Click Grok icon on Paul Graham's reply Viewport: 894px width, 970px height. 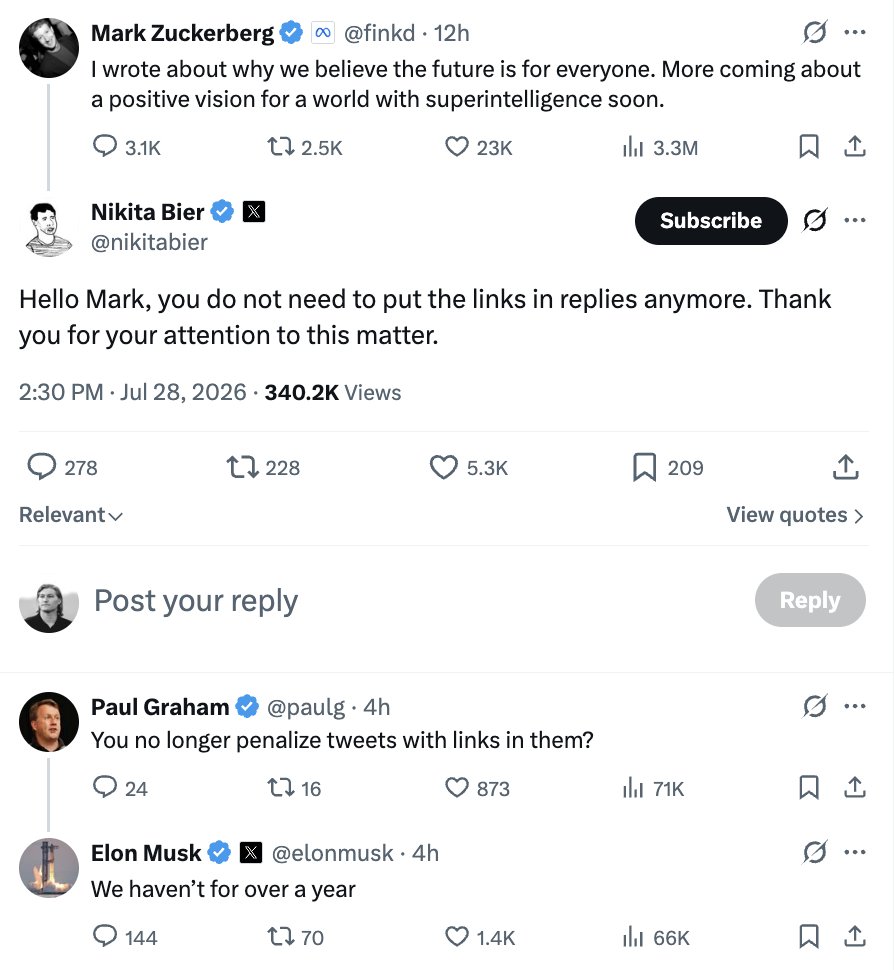click(x=814, y=706)
